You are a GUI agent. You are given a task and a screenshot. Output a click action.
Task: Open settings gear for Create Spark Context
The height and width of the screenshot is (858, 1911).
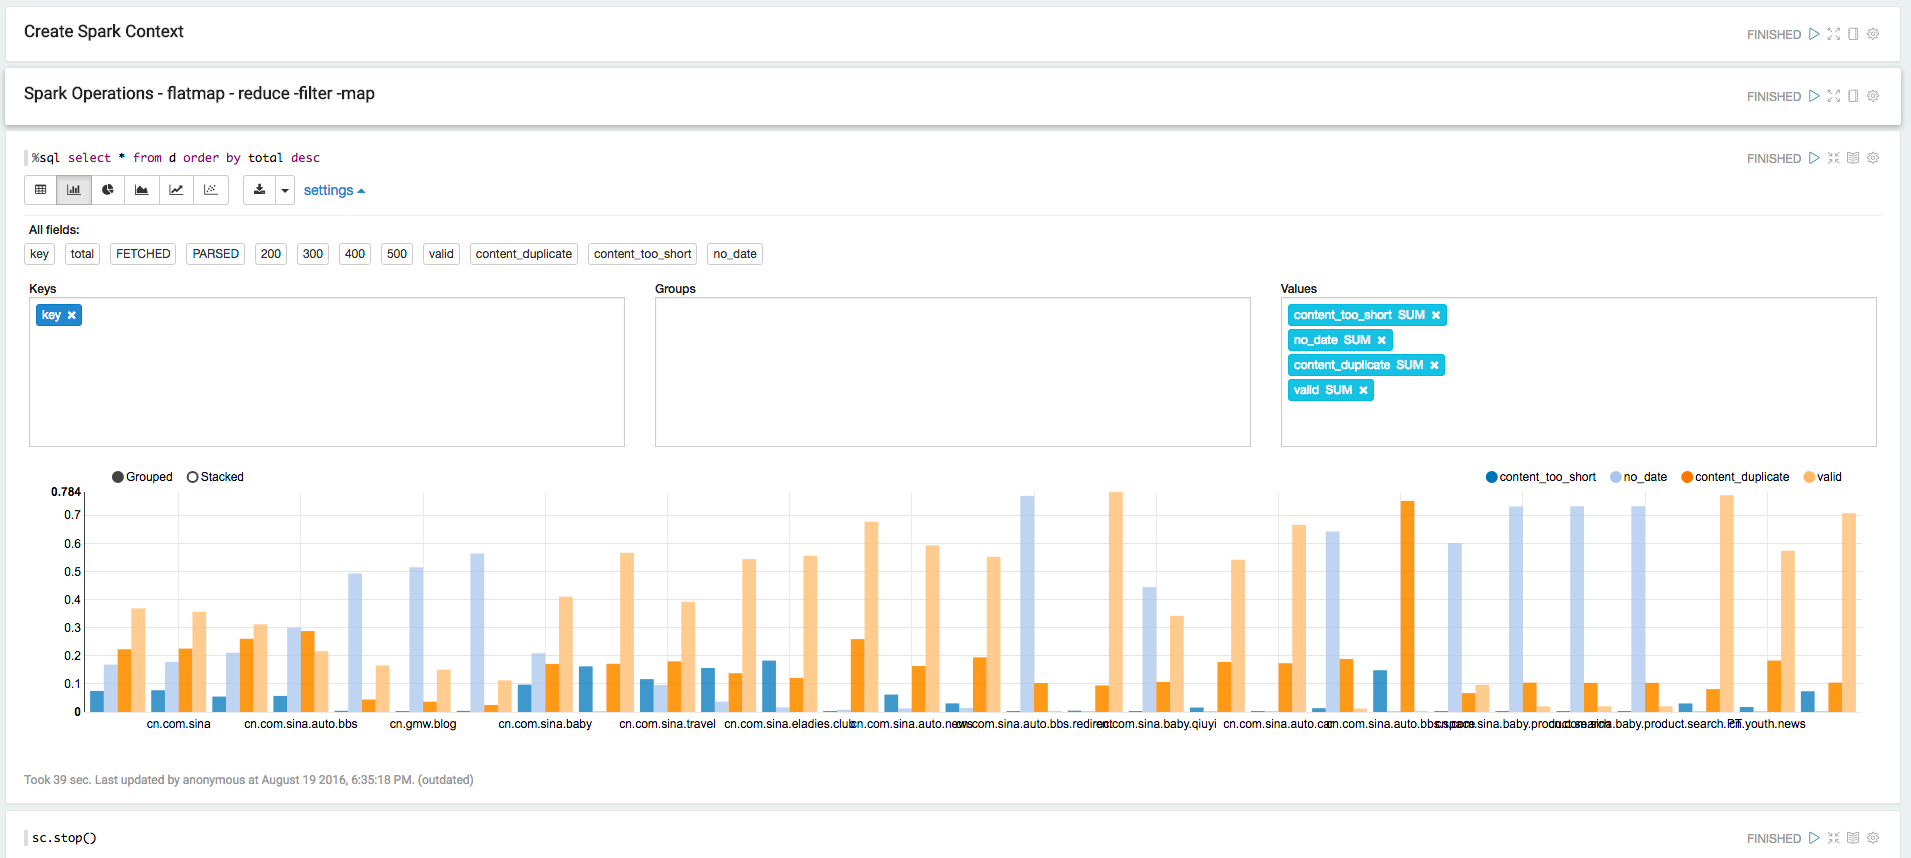point(1873,34)
